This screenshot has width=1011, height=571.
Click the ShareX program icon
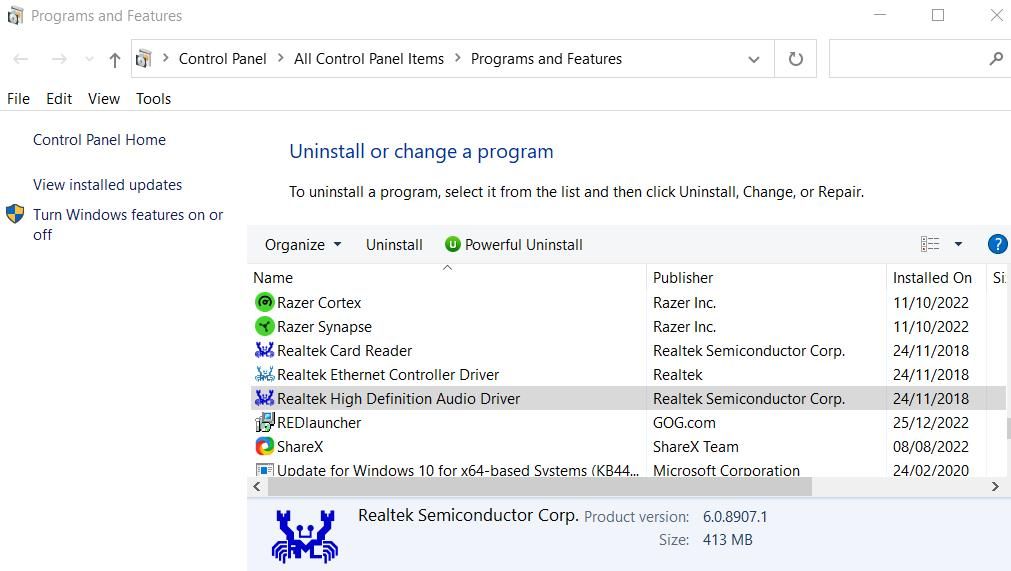coord(264,446)
